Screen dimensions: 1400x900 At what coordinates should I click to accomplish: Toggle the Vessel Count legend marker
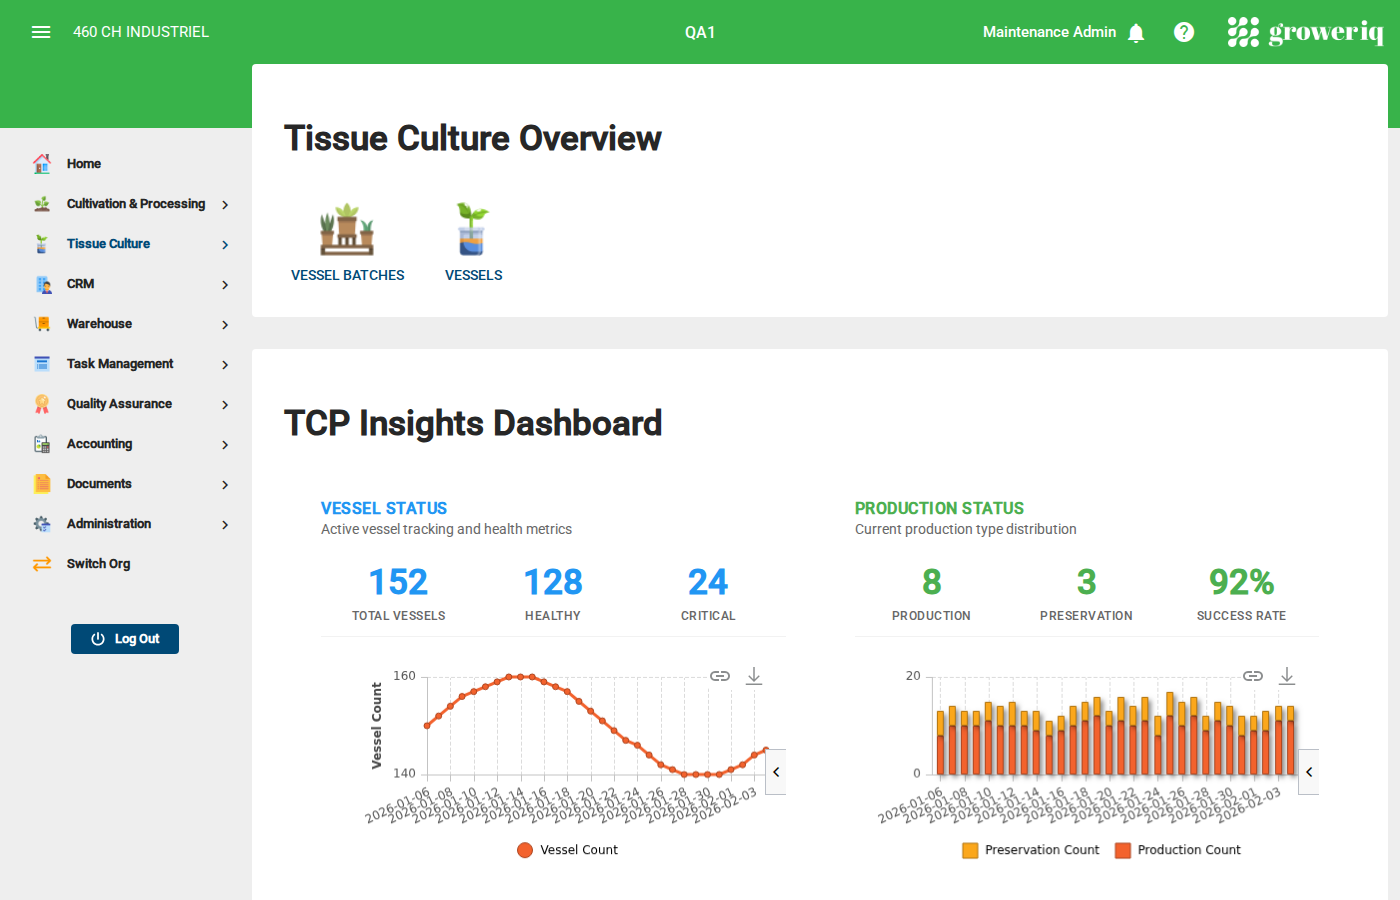[526, 849]
